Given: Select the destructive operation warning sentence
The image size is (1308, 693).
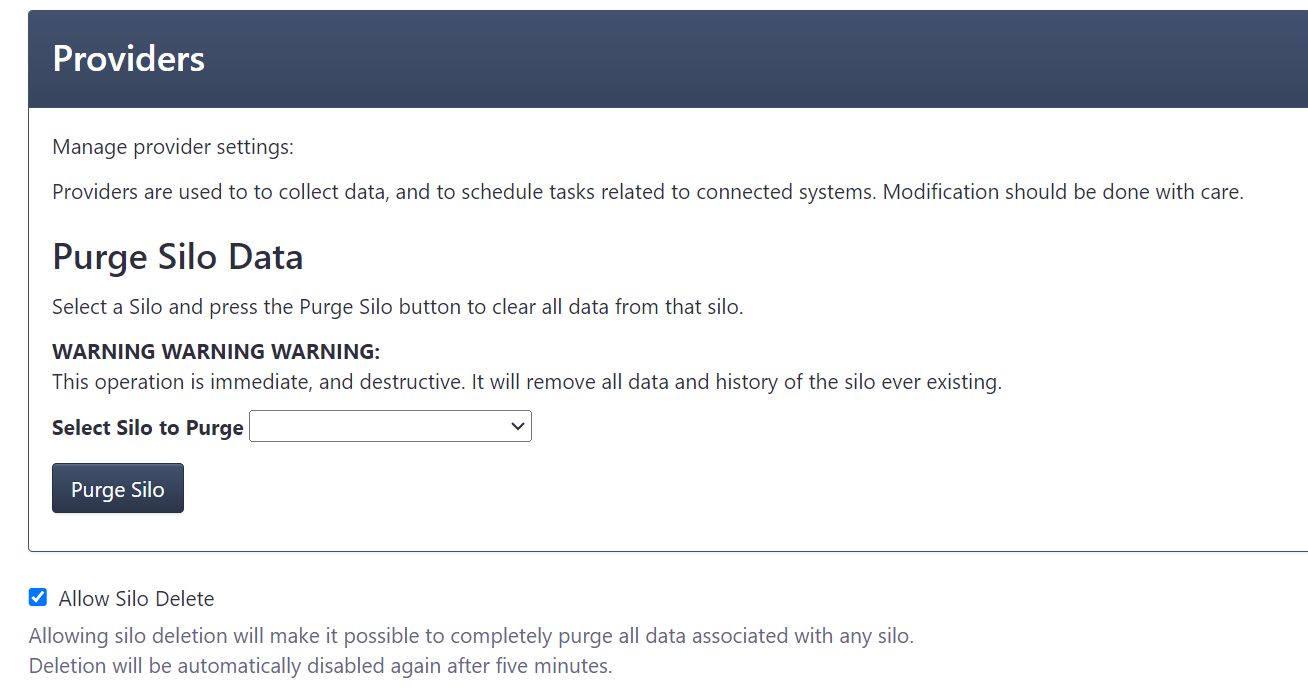Looking at the screenshot, I should click(x=526, y=381).
